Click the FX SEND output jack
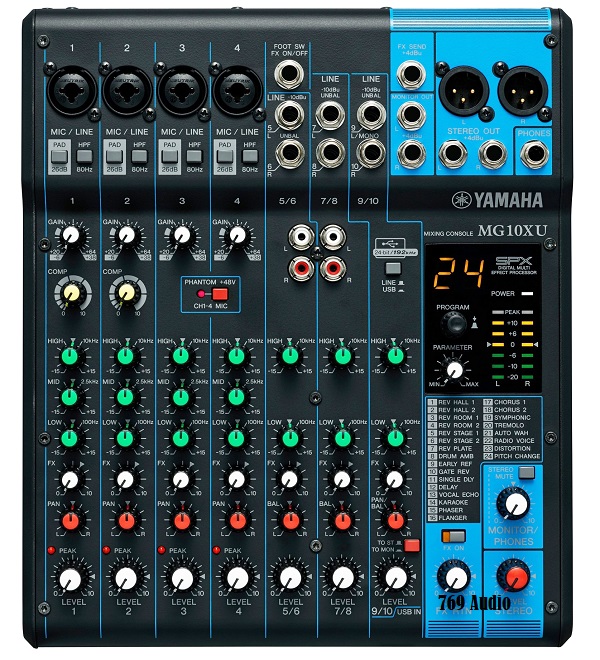Screen dimensions: 600x660 [411, 75]
